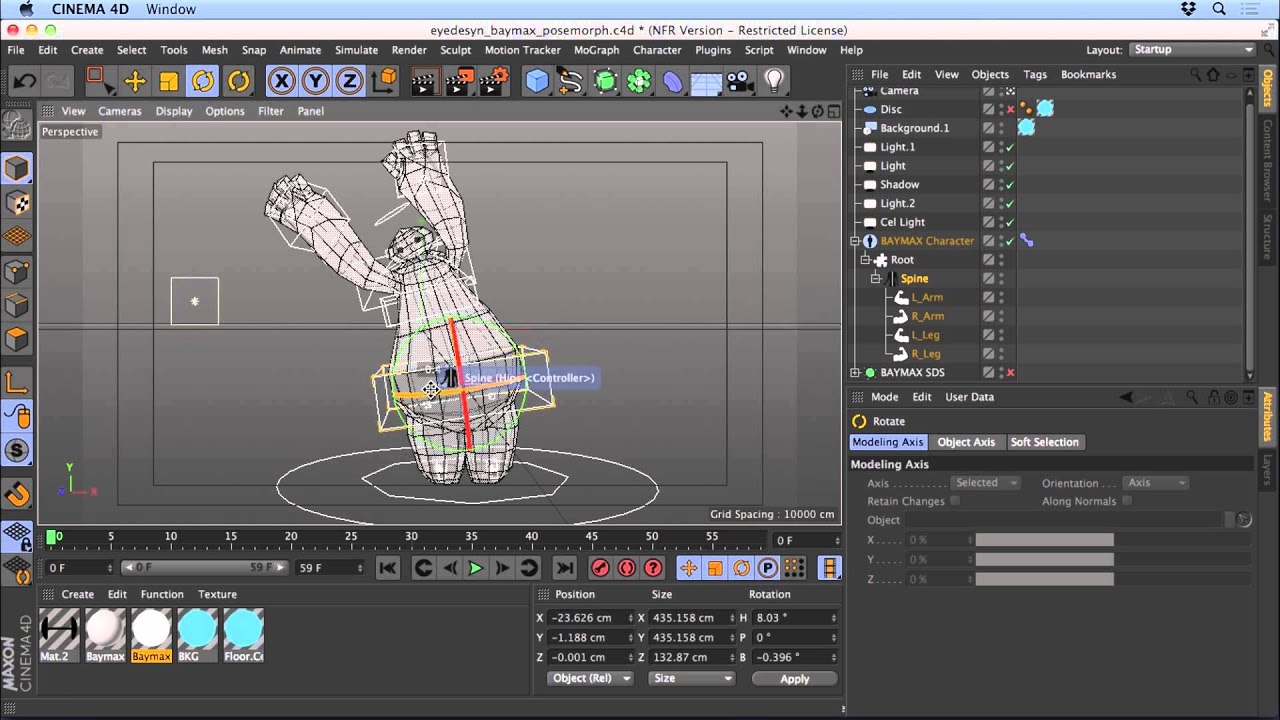Click the Enable Axis L-shaped icon
Viewport: 1280px width, 720px height.
click(17, 381)
